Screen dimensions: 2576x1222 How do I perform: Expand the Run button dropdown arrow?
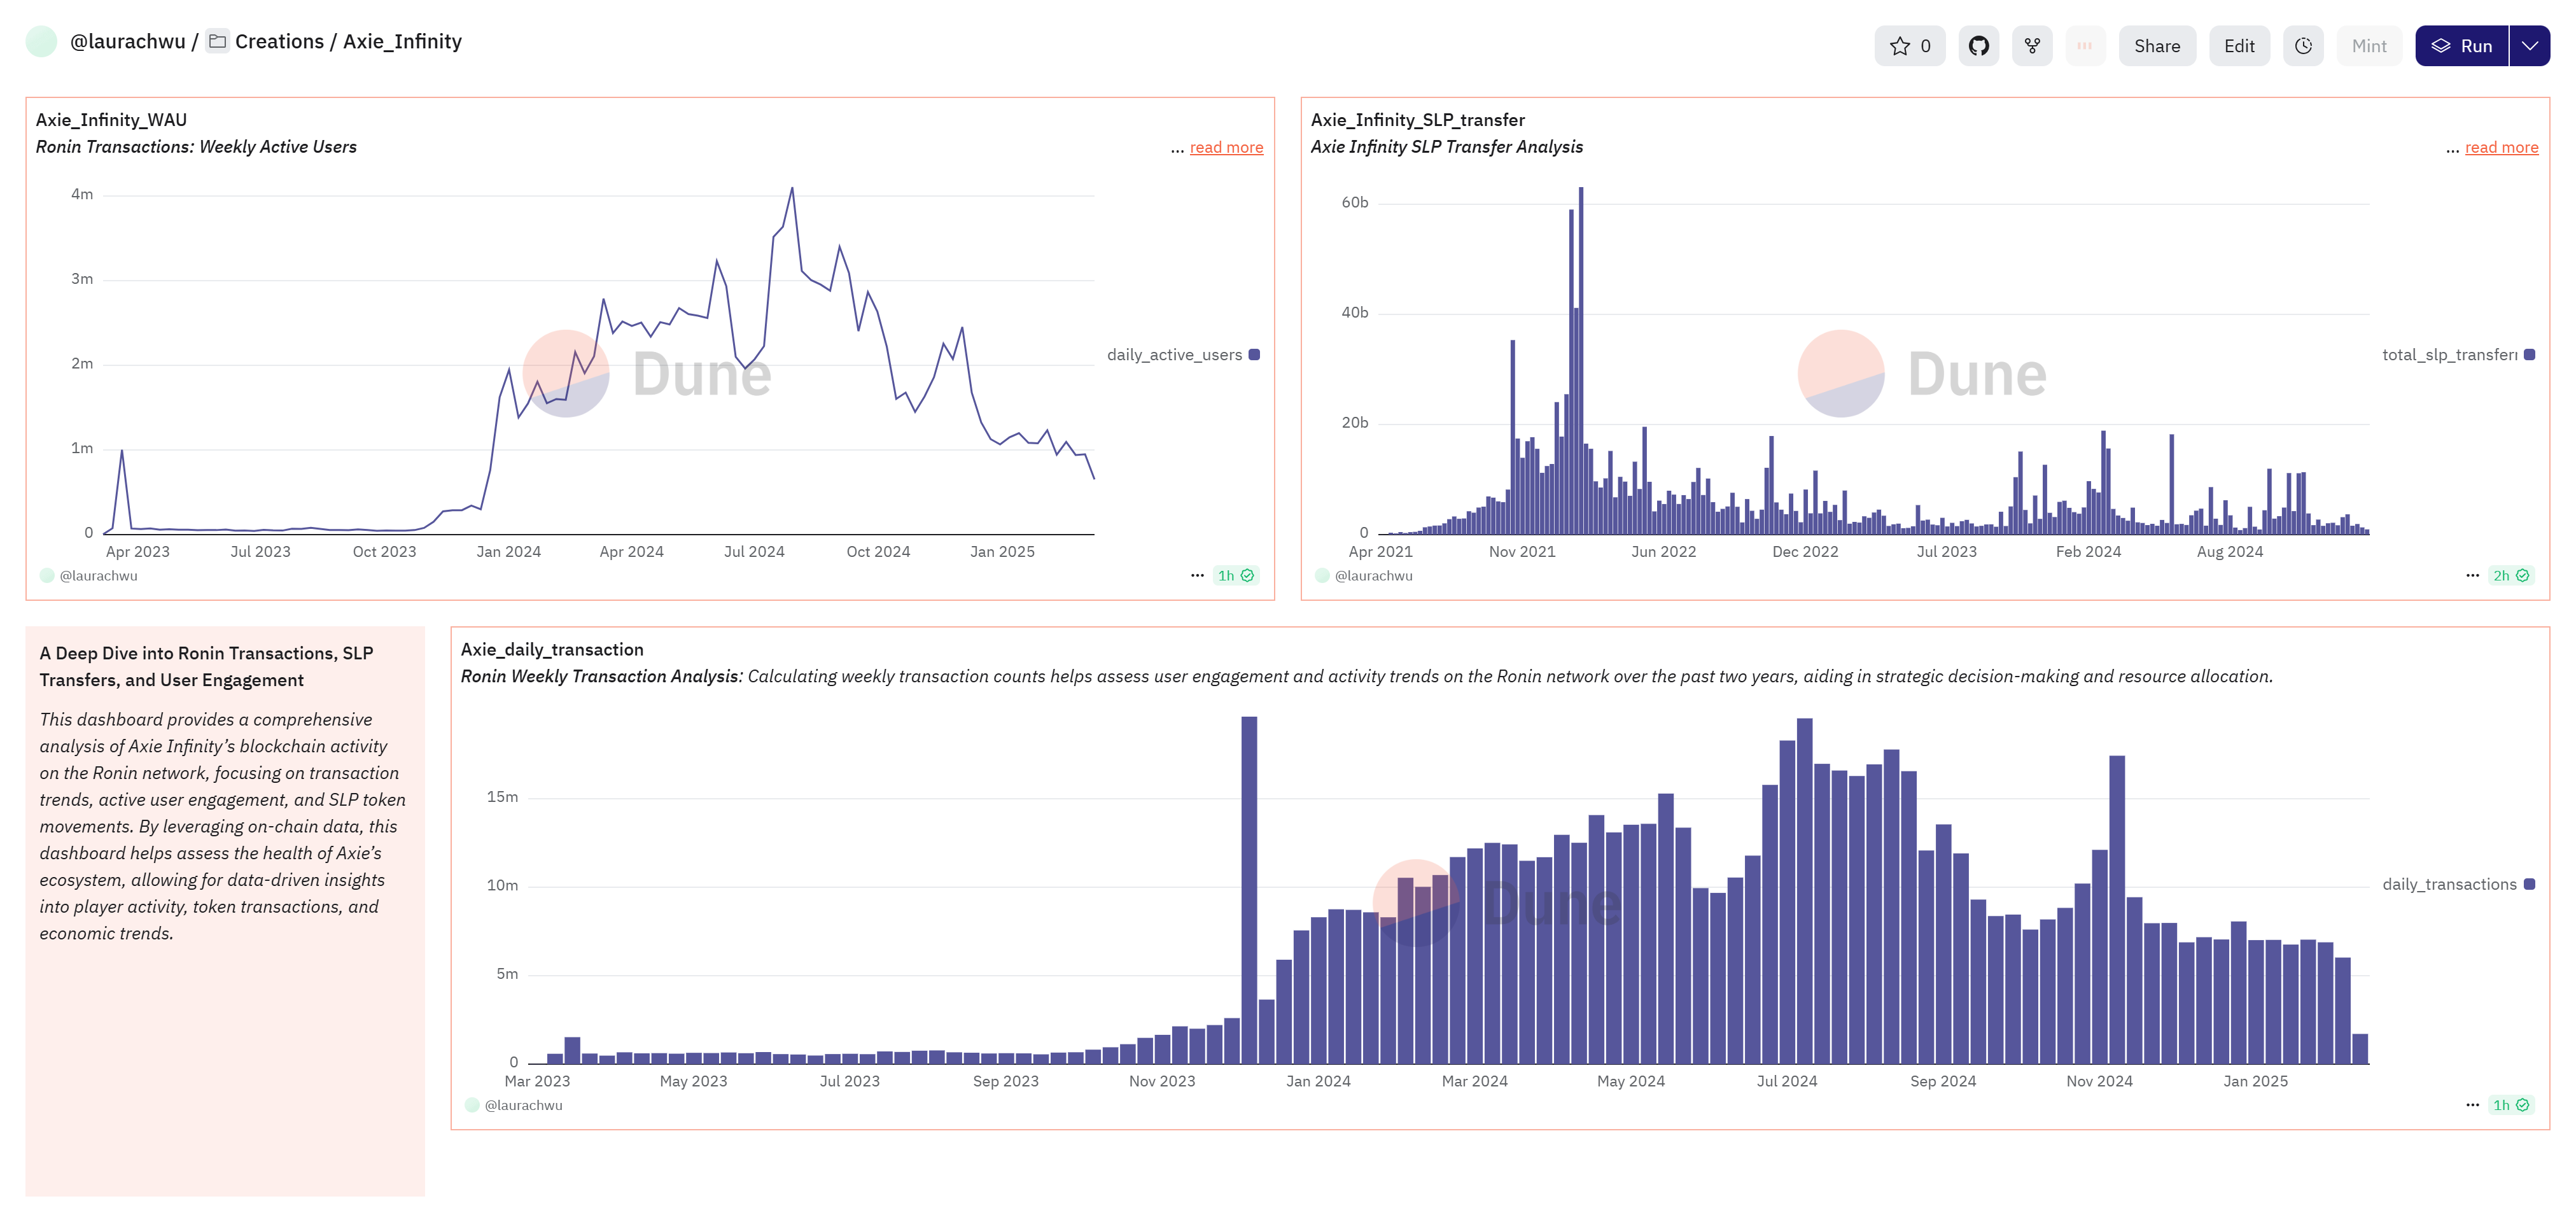(x=2529, y=46)
